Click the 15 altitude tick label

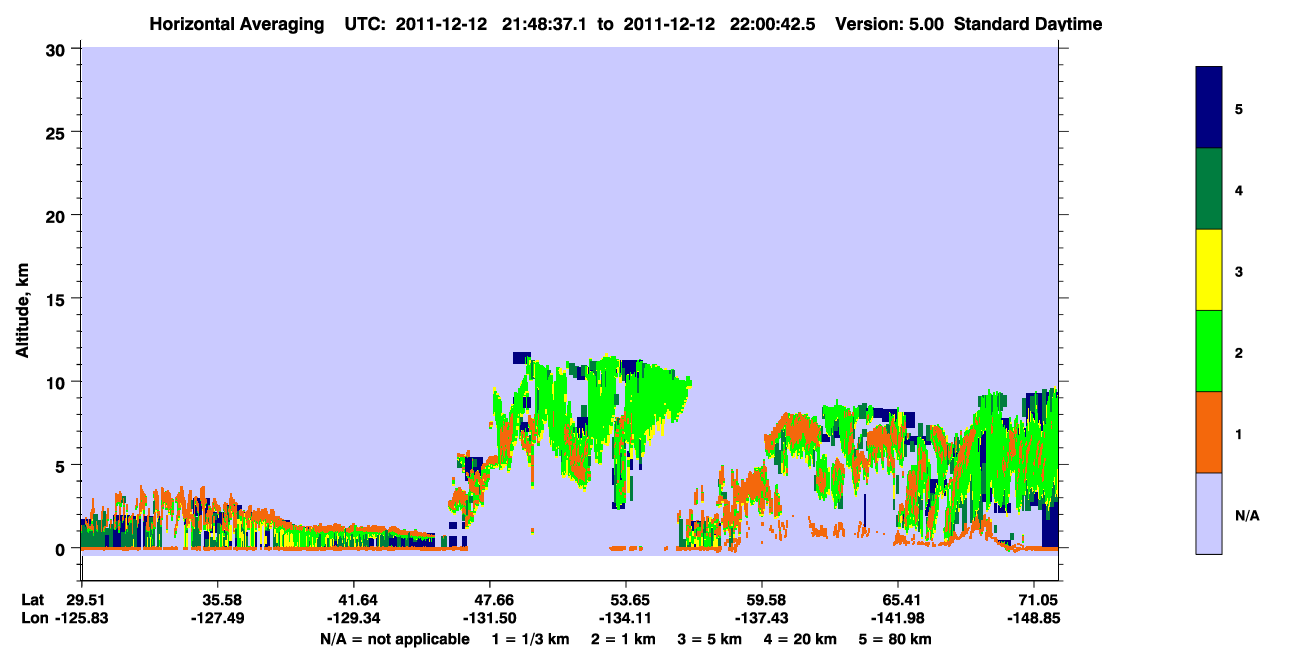pos(58,299)
